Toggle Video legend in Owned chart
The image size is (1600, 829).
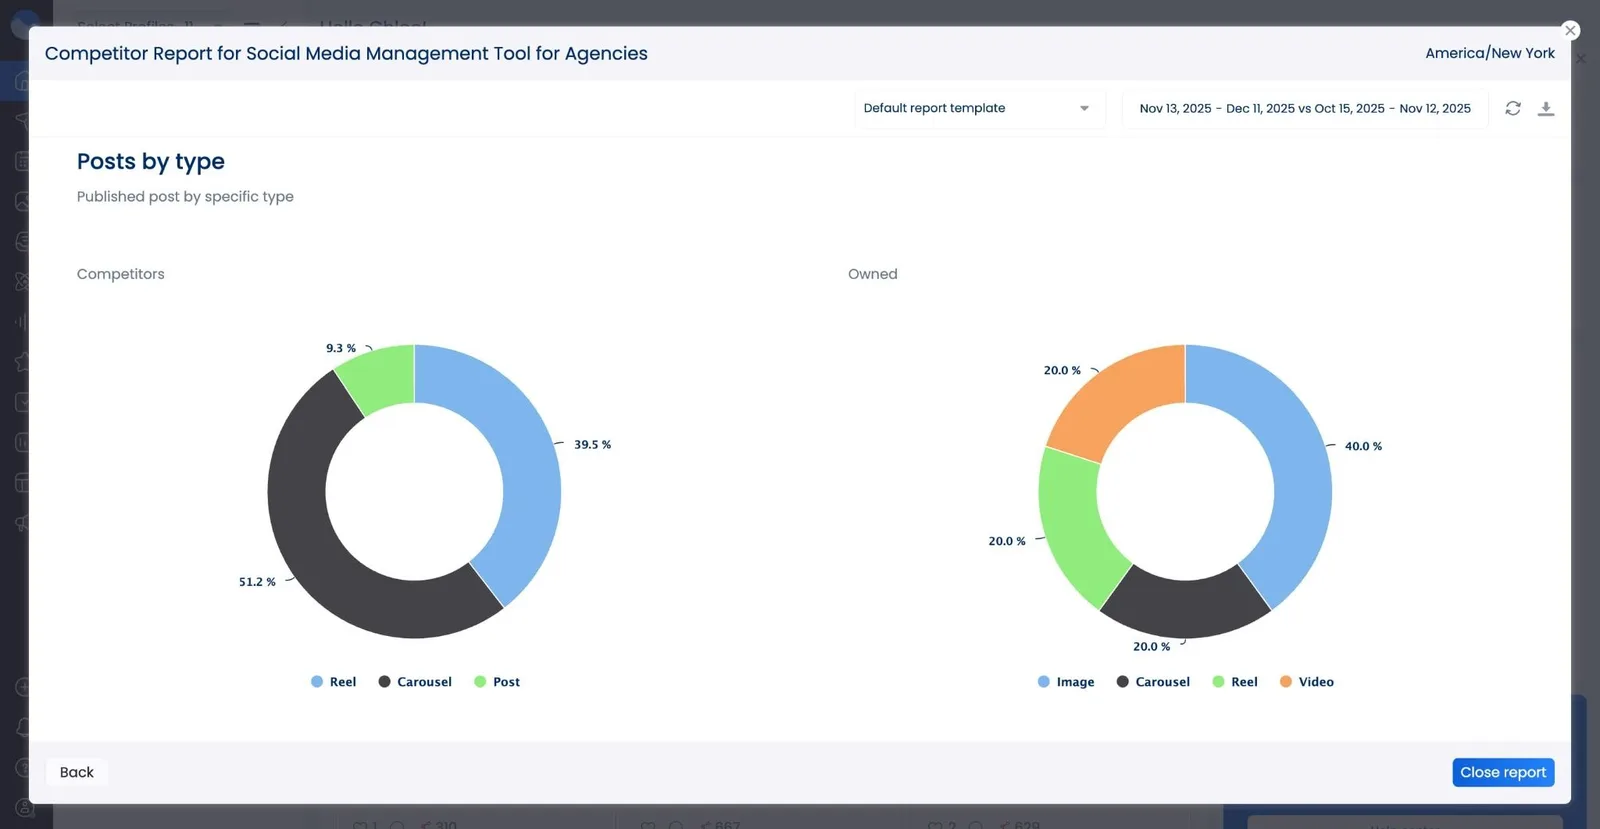(1307, 682)
